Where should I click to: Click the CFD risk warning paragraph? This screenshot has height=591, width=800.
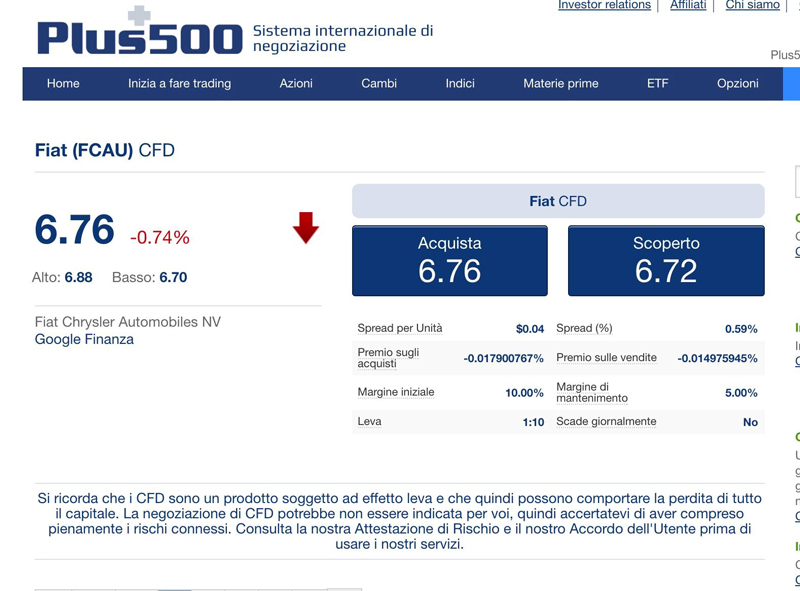399,521
